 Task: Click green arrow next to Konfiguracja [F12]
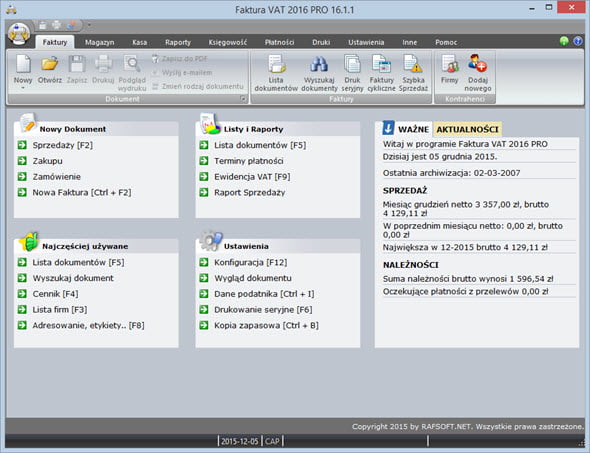[204, 262]
